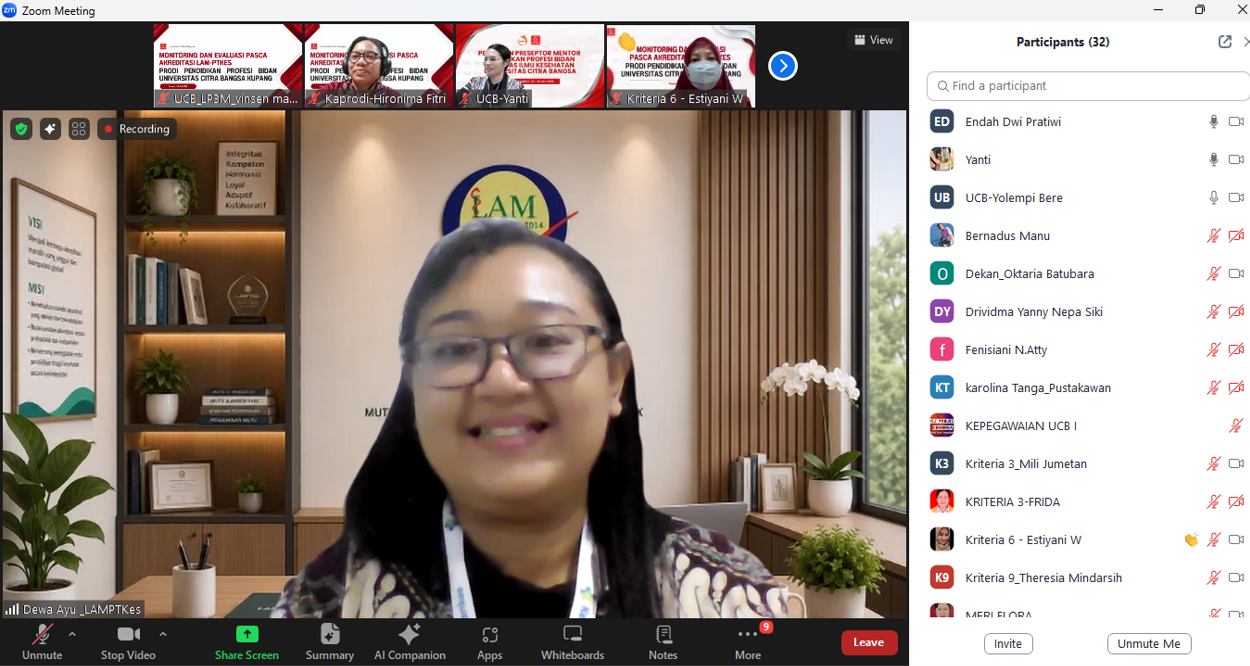Show next page of video thumbnails
1250x666 pixels.
click(x=783, y=66)
